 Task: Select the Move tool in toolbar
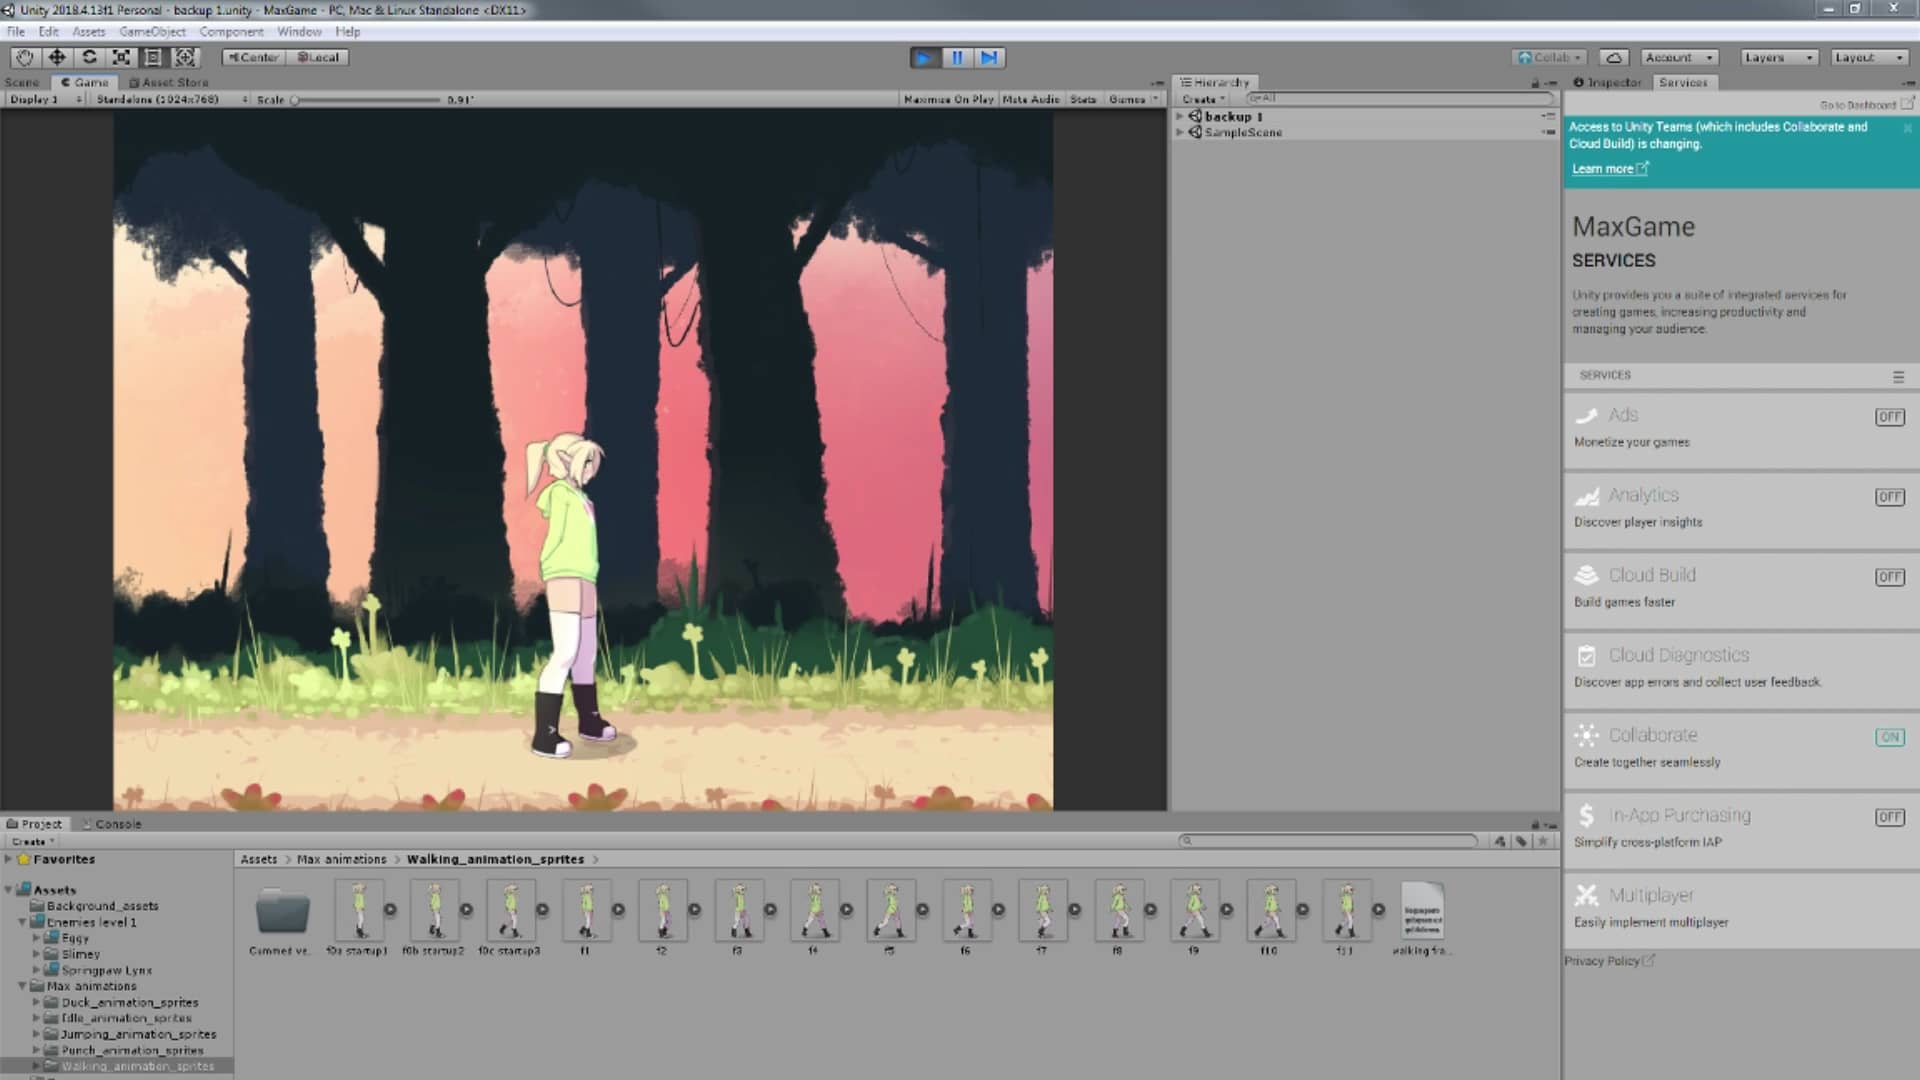click(x=55, y=57)
